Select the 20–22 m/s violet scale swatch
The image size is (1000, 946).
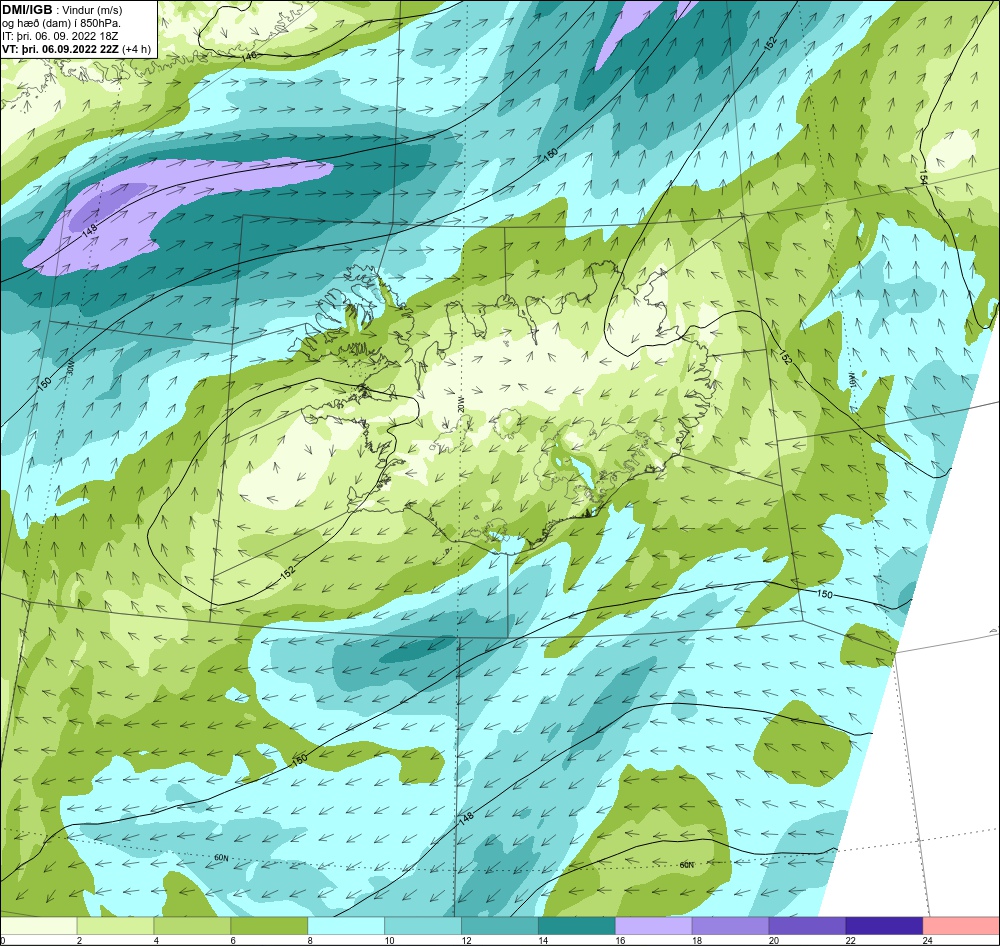pos(807,926)
